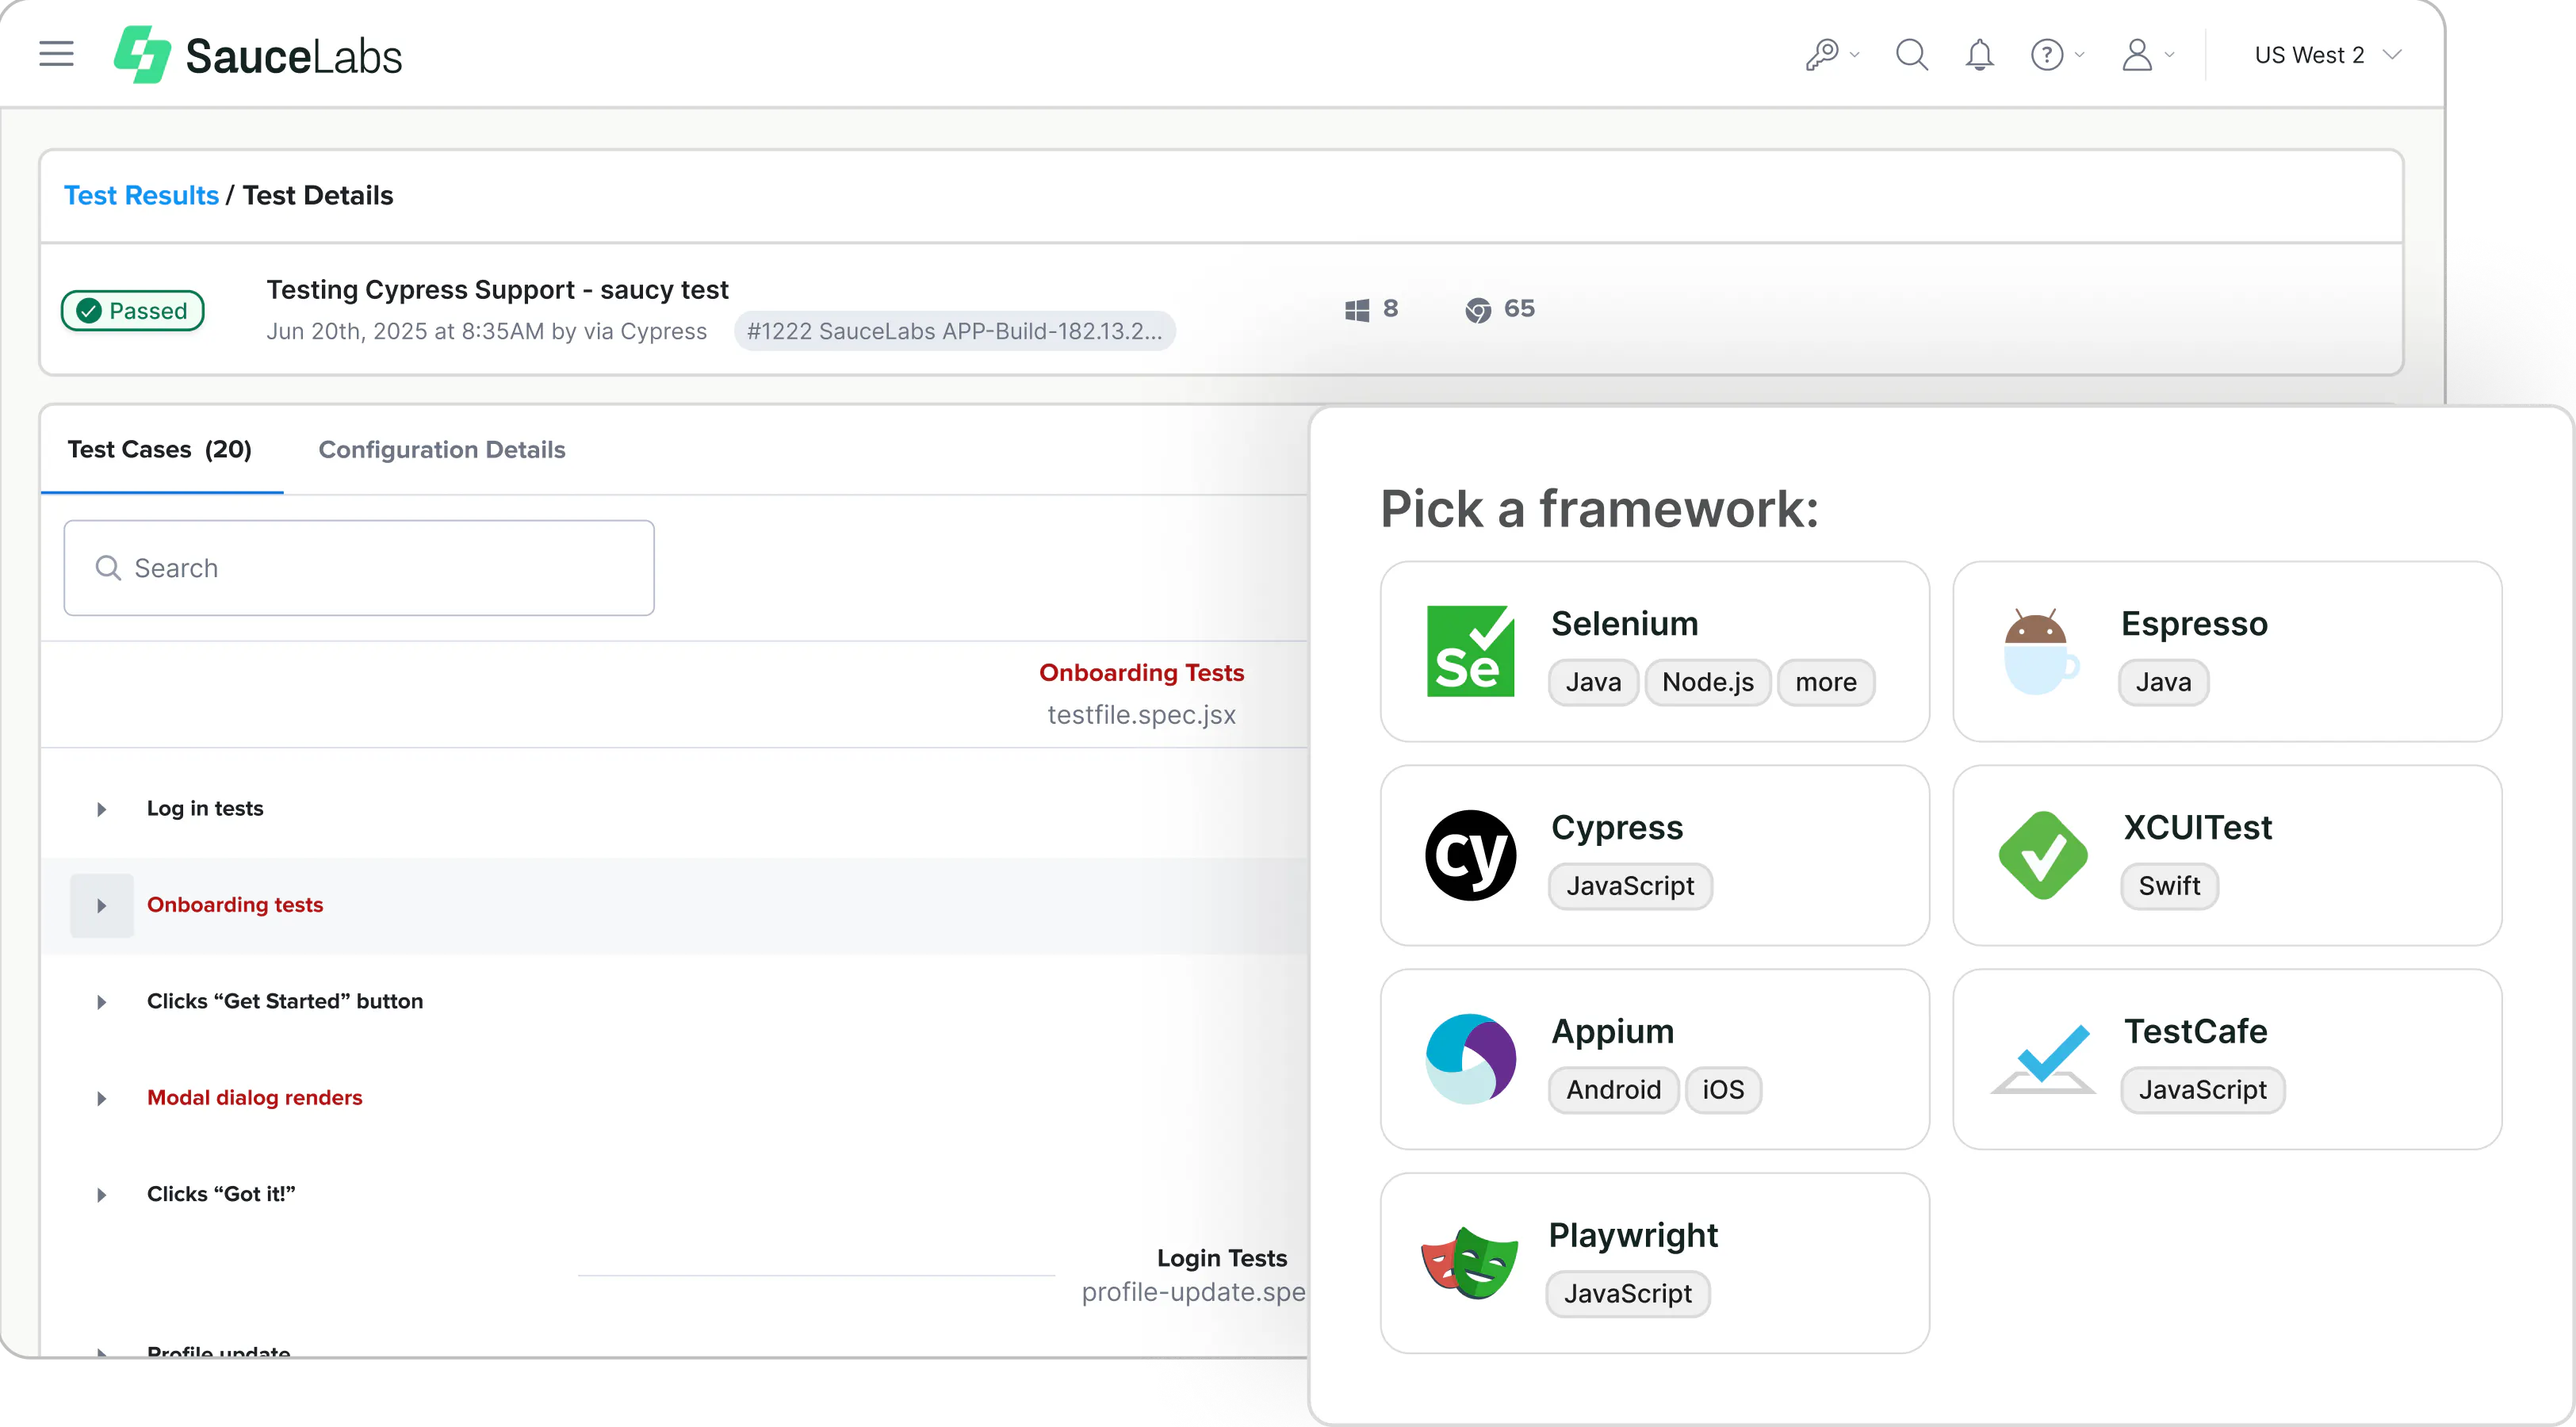2576x1427 pixels.
Task: Expand the Clicks “Got it!” row
Action: [x=101, y=1195]
